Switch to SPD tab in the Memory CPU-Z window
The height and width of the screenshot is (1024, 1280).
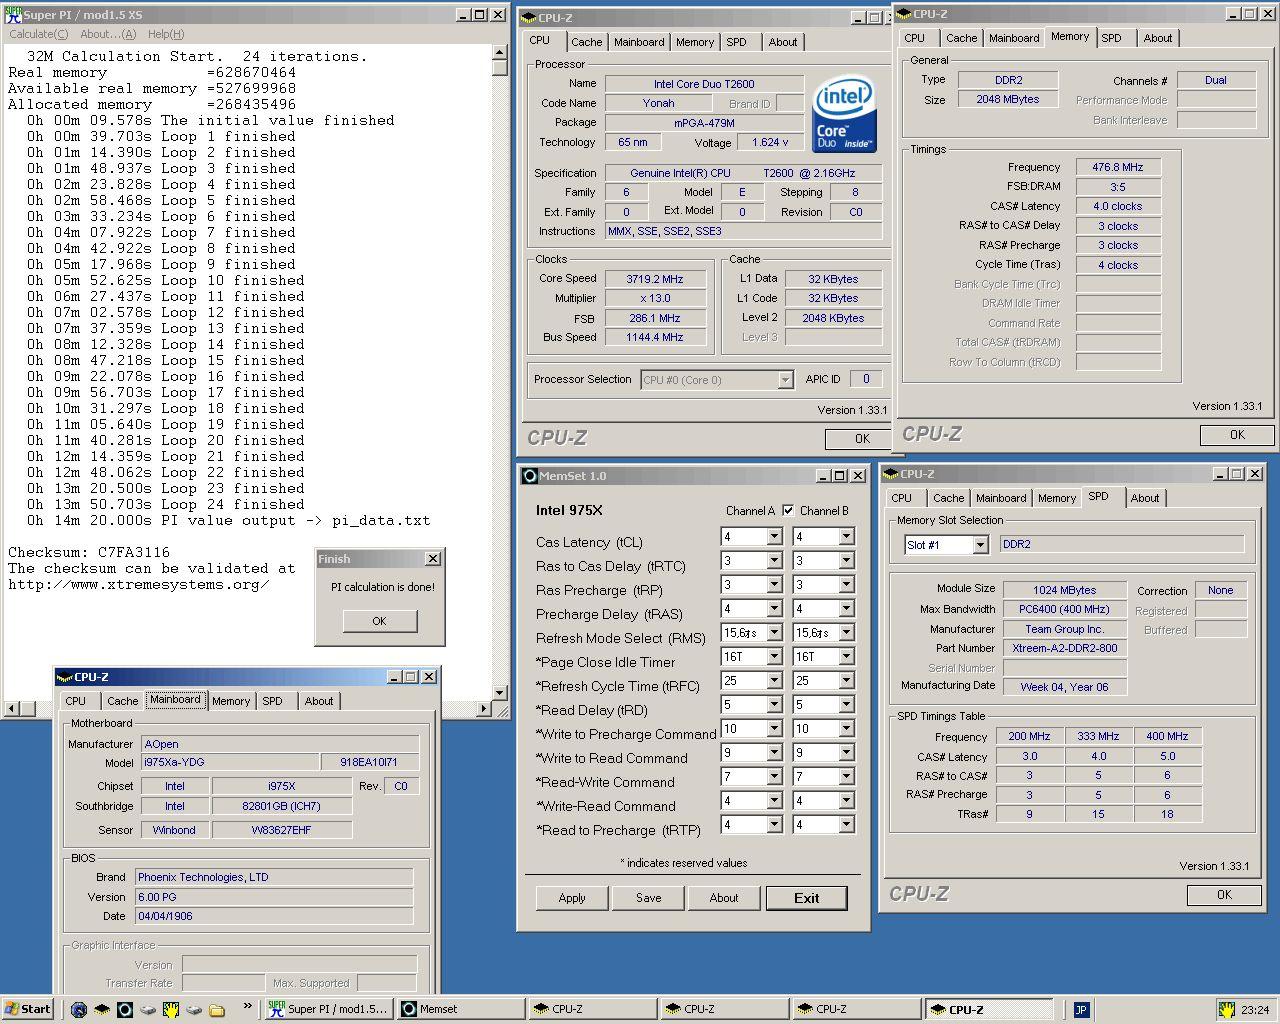1111,38
